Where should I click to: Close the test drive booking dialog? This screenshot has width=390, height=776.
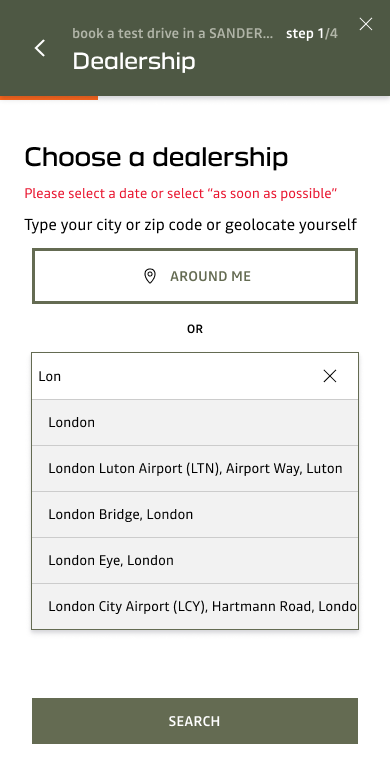click(366, 24)
